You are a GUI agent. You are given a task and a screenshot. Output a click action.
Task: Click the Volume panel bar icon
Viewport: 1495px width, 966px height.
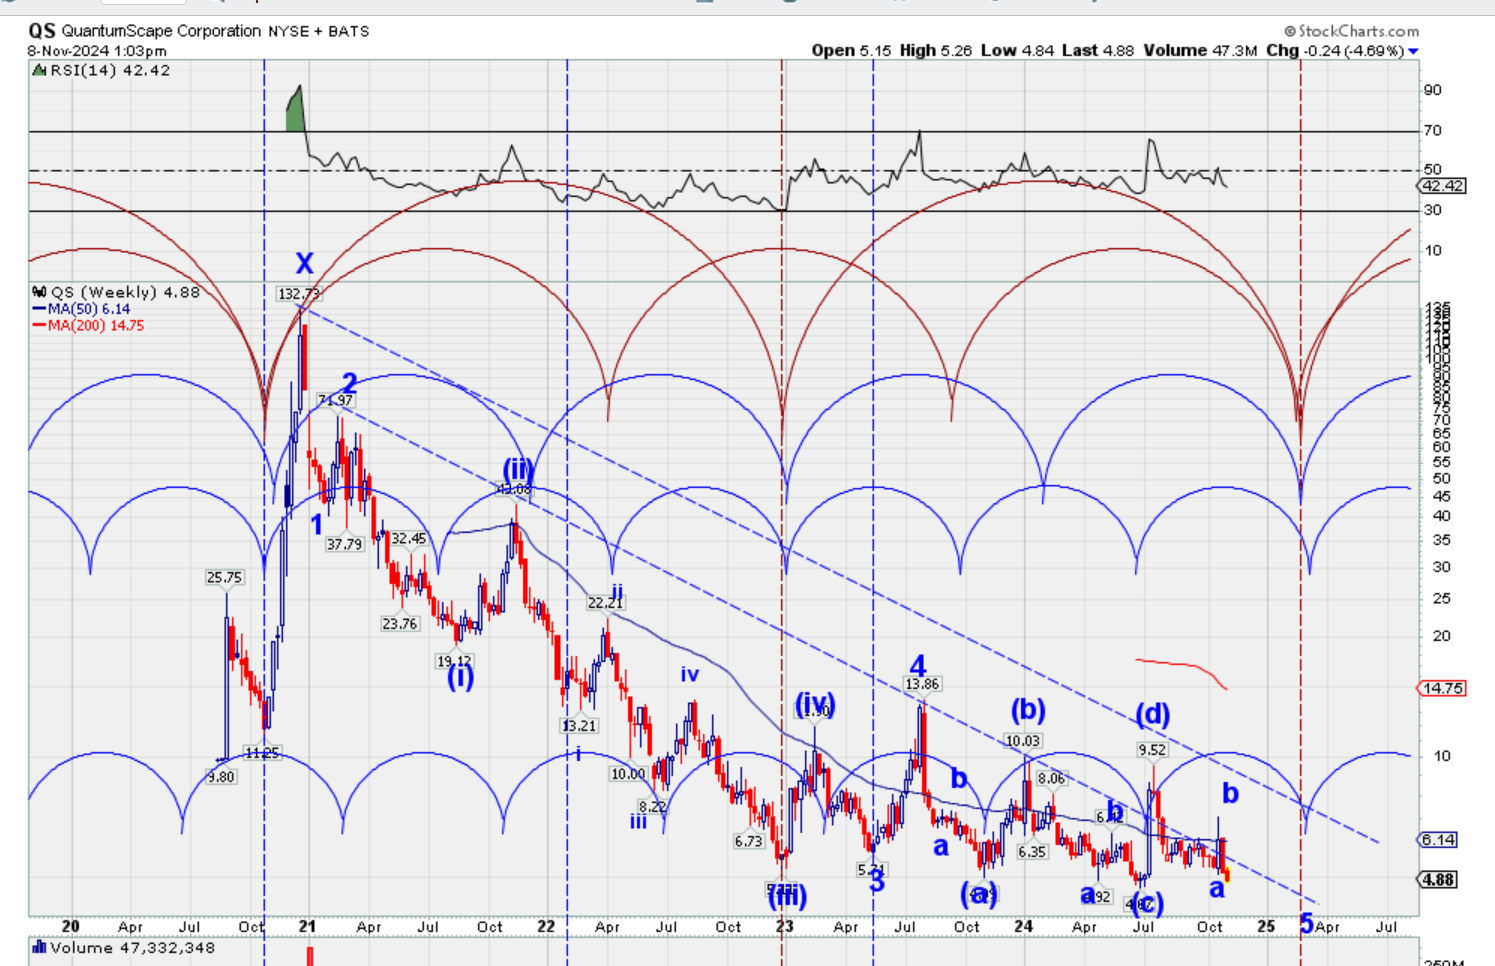click(39, 947)
